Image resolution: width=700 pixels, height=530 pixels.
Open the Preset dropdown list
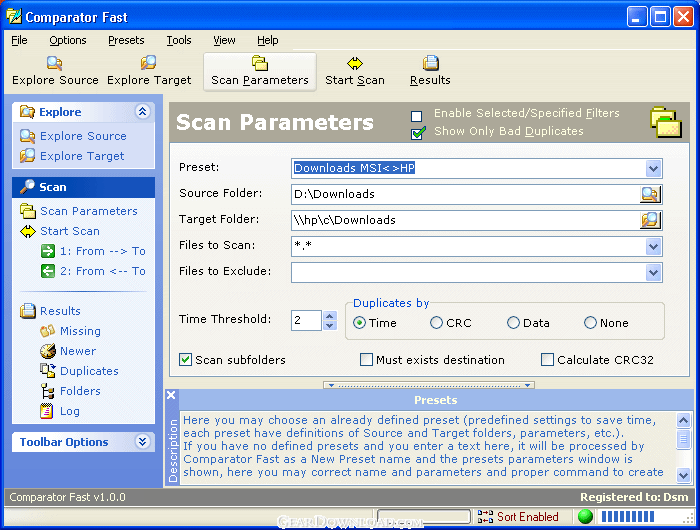(653, 169)
